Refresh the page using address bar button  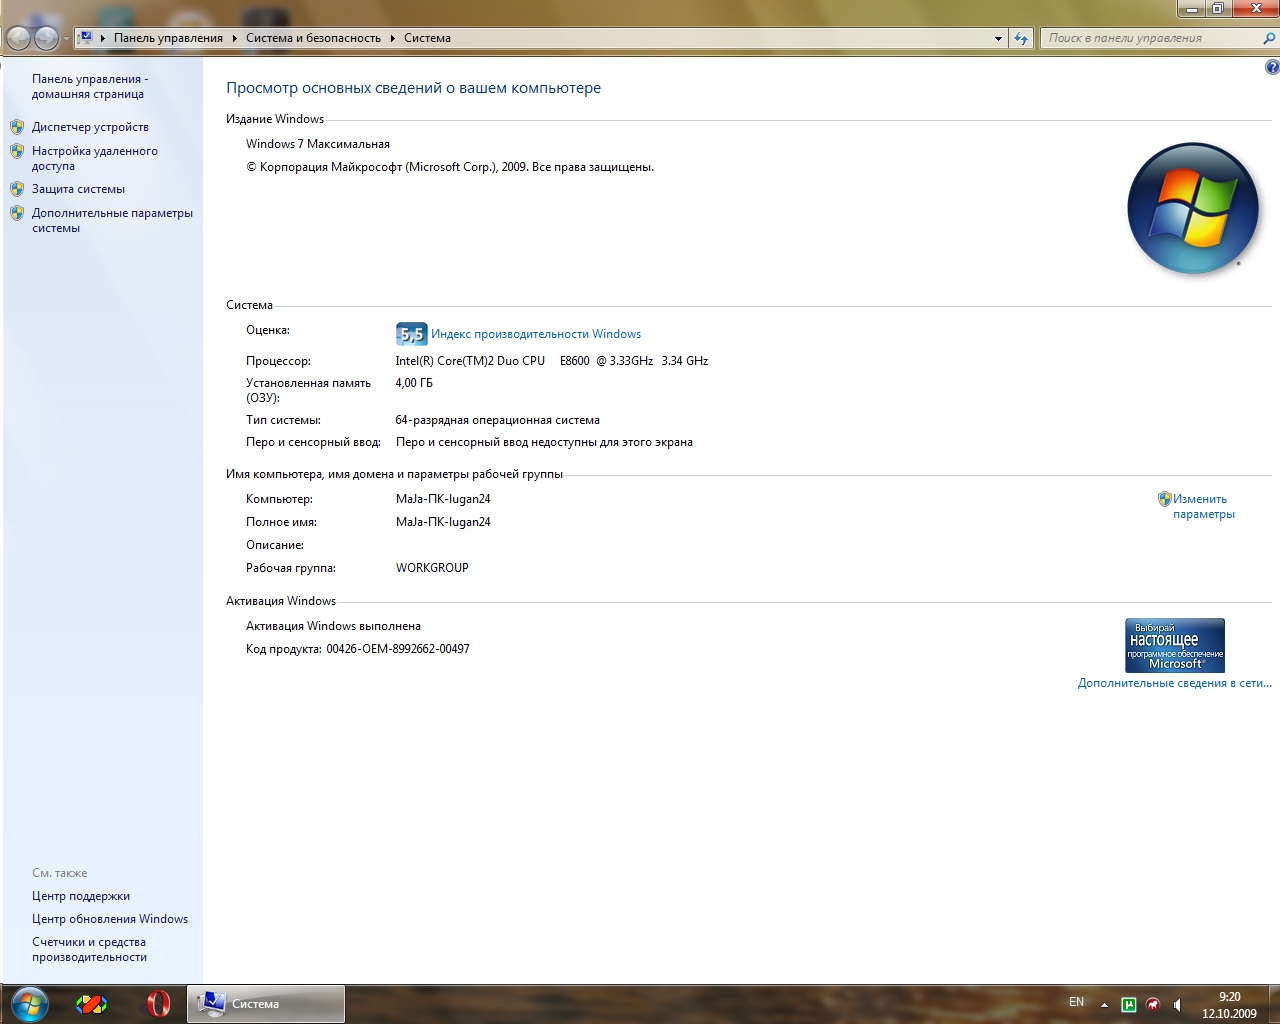click(1021, 38)
